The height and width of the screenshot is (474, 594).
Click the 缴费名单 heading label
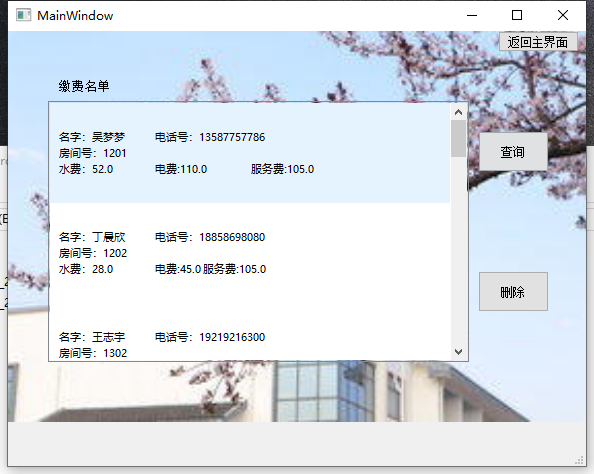(84, 86)
